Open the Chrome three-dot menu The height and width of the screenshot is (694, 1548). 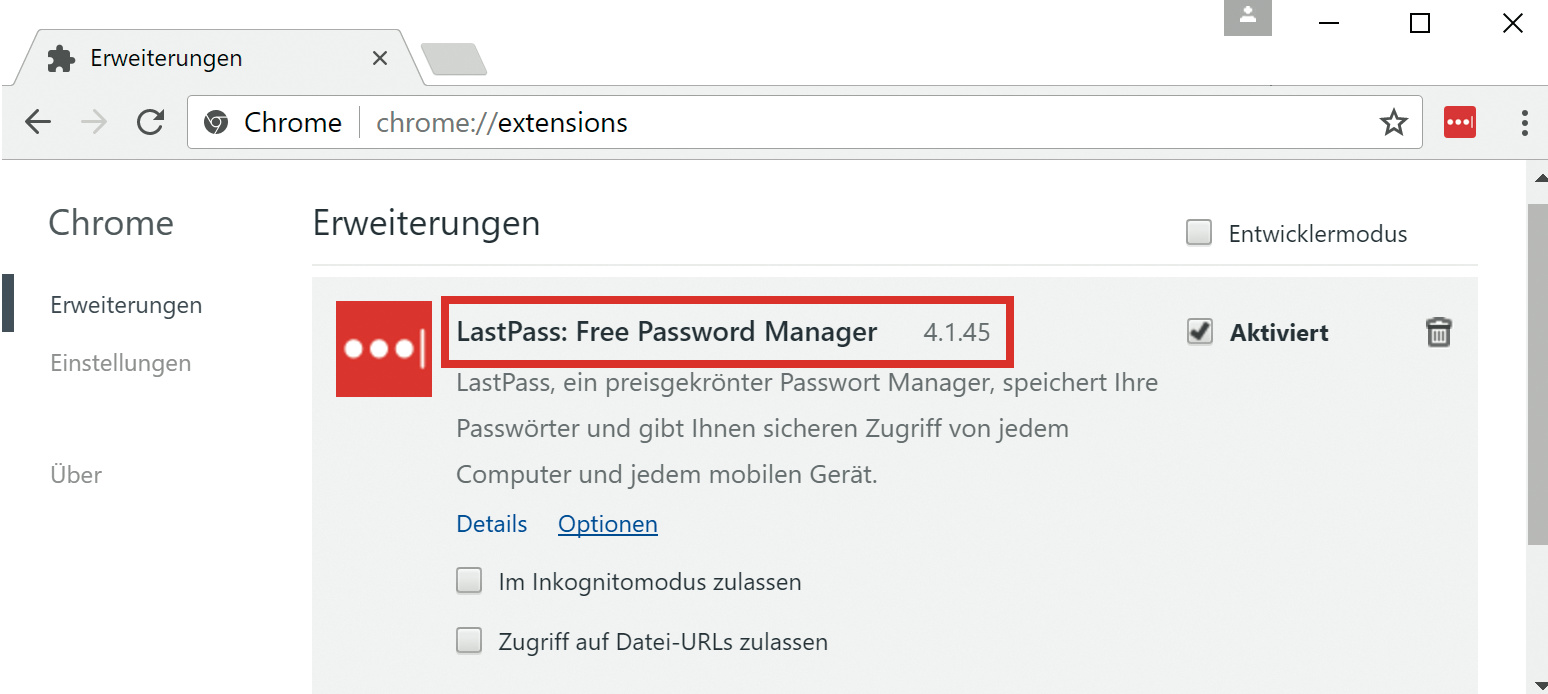[x=1524, y=123]
